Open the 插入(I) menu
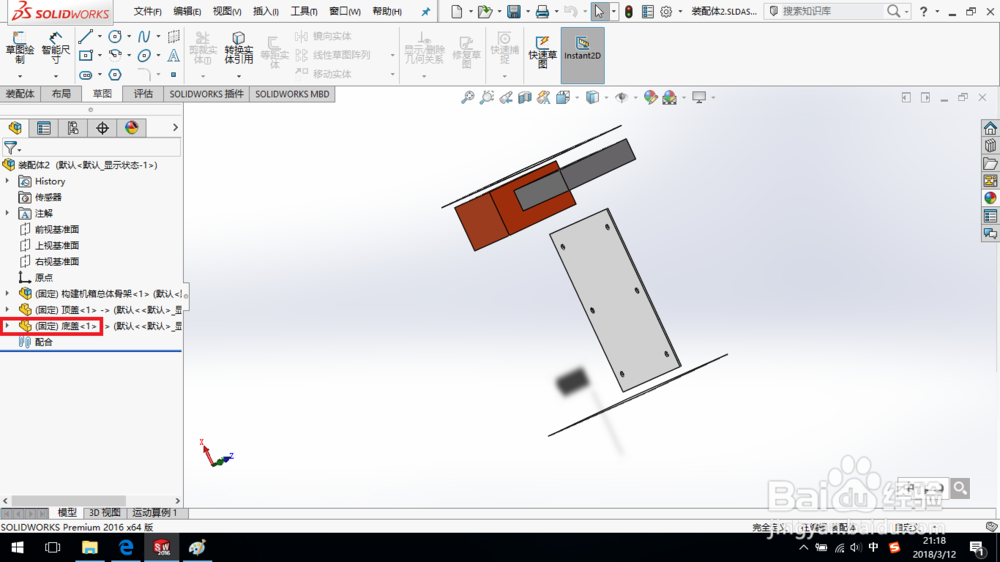Viewport: 1000px width, 562px height. [x=266, y=11]
